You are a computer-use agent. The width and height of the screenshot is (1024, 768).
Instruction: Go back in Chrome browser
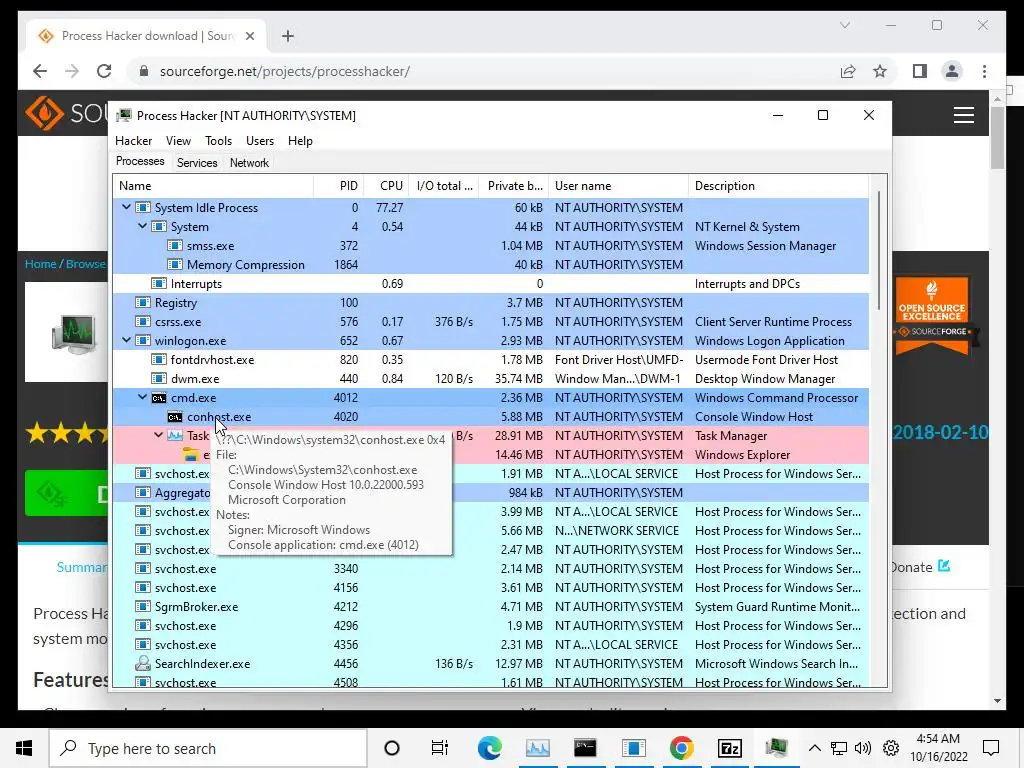coord(40,71)
